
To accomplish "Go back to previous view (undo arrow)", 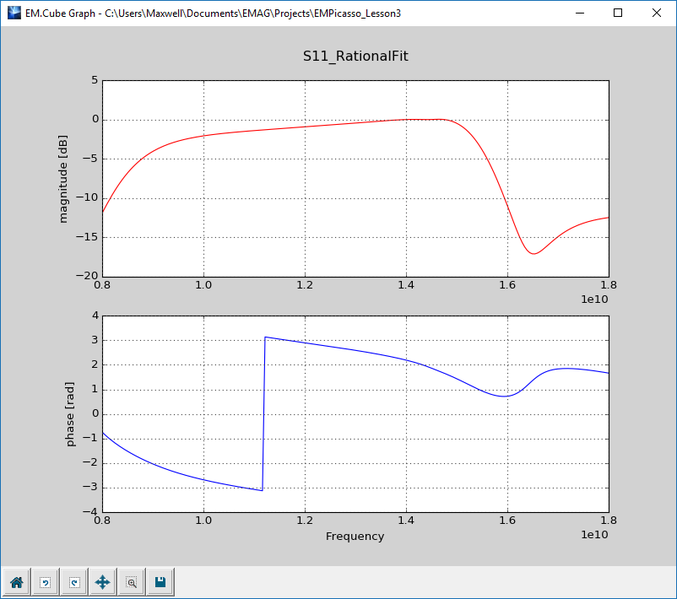I will [45, 583].
